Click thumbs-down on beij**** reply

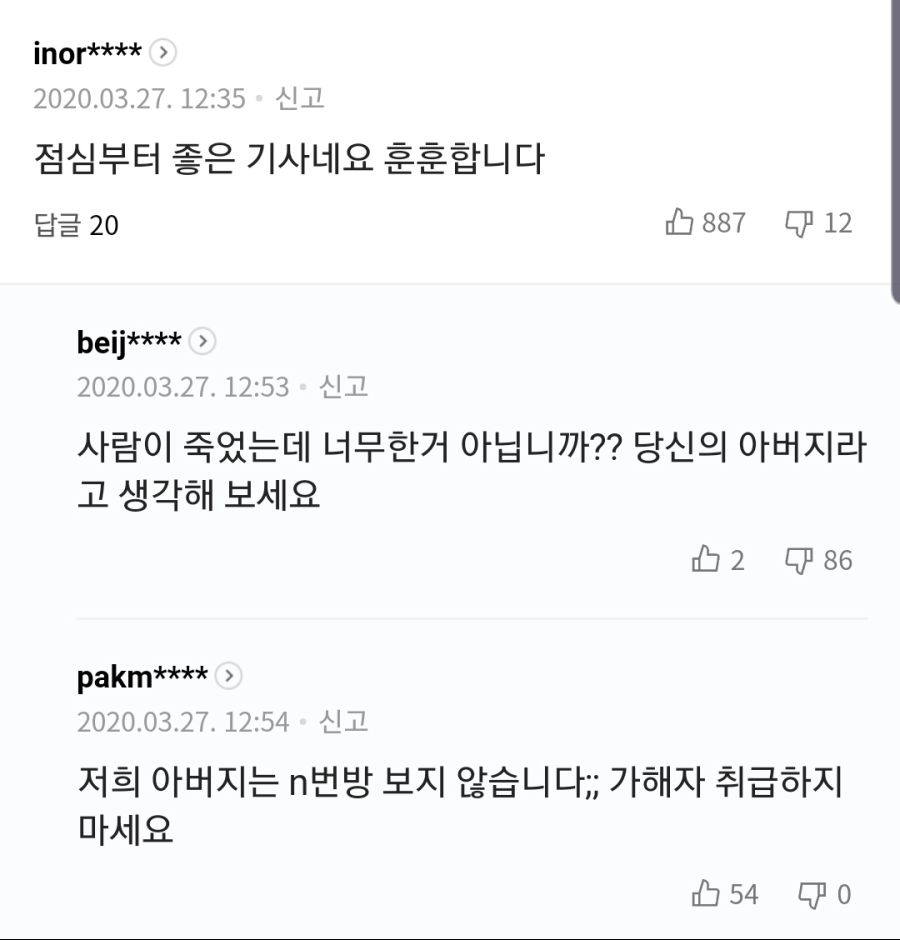point(800,559)
